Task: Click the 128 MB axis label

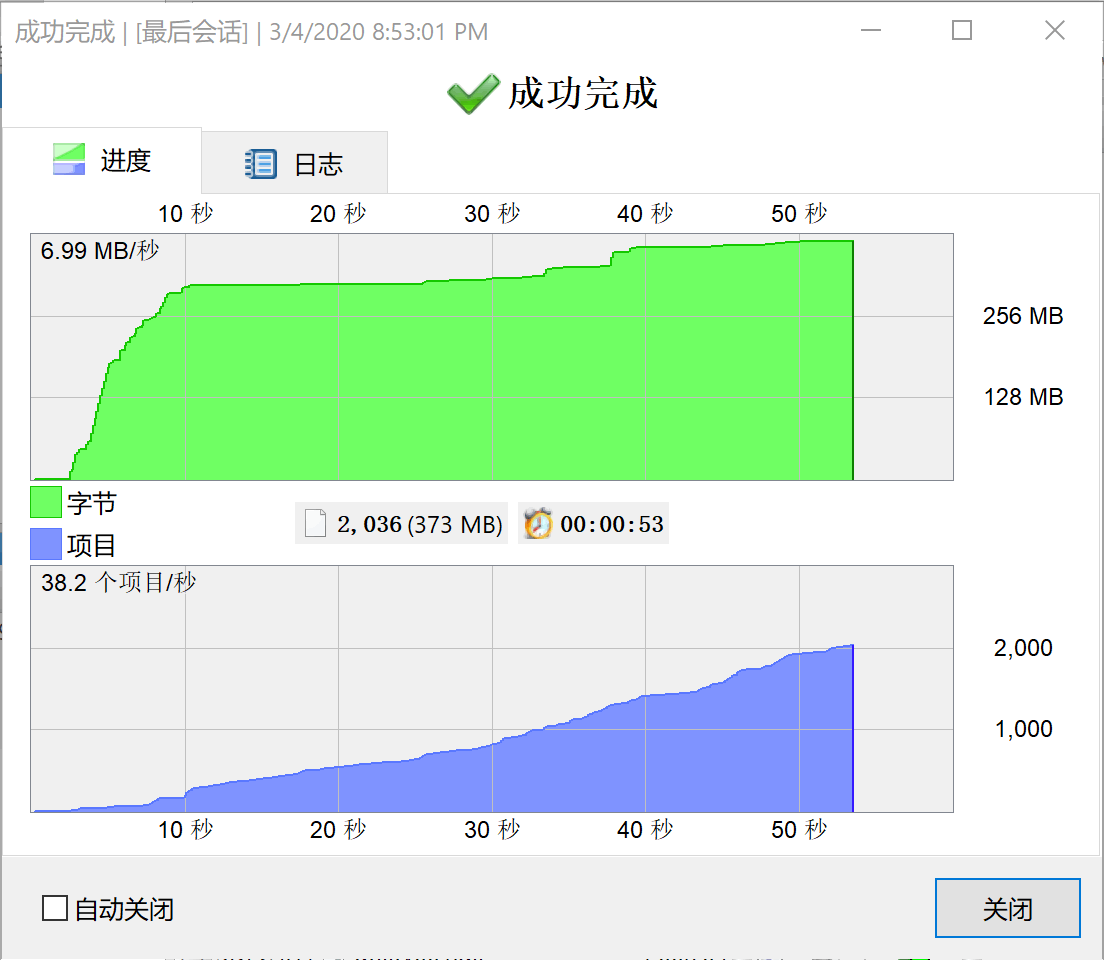Action: pos(1023,397)
